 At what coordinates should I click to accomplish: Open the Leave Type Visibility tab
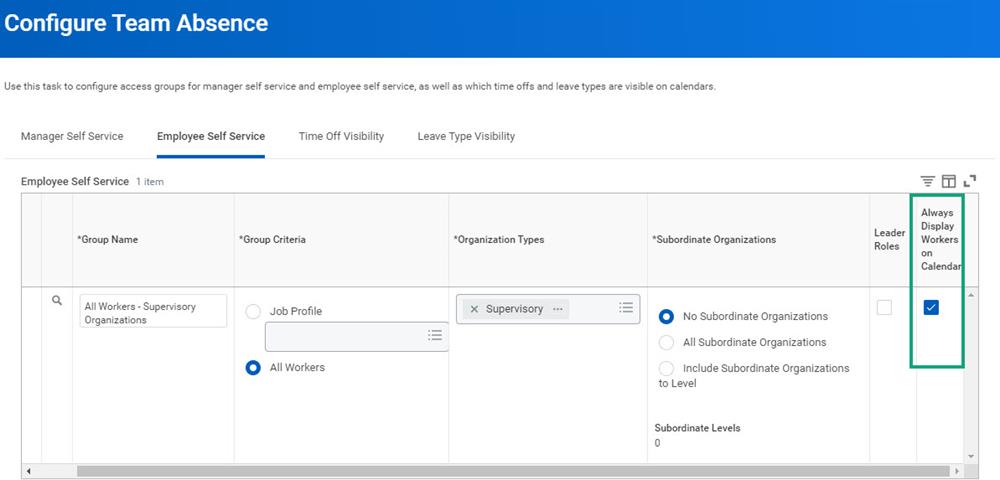coord(466,136)
